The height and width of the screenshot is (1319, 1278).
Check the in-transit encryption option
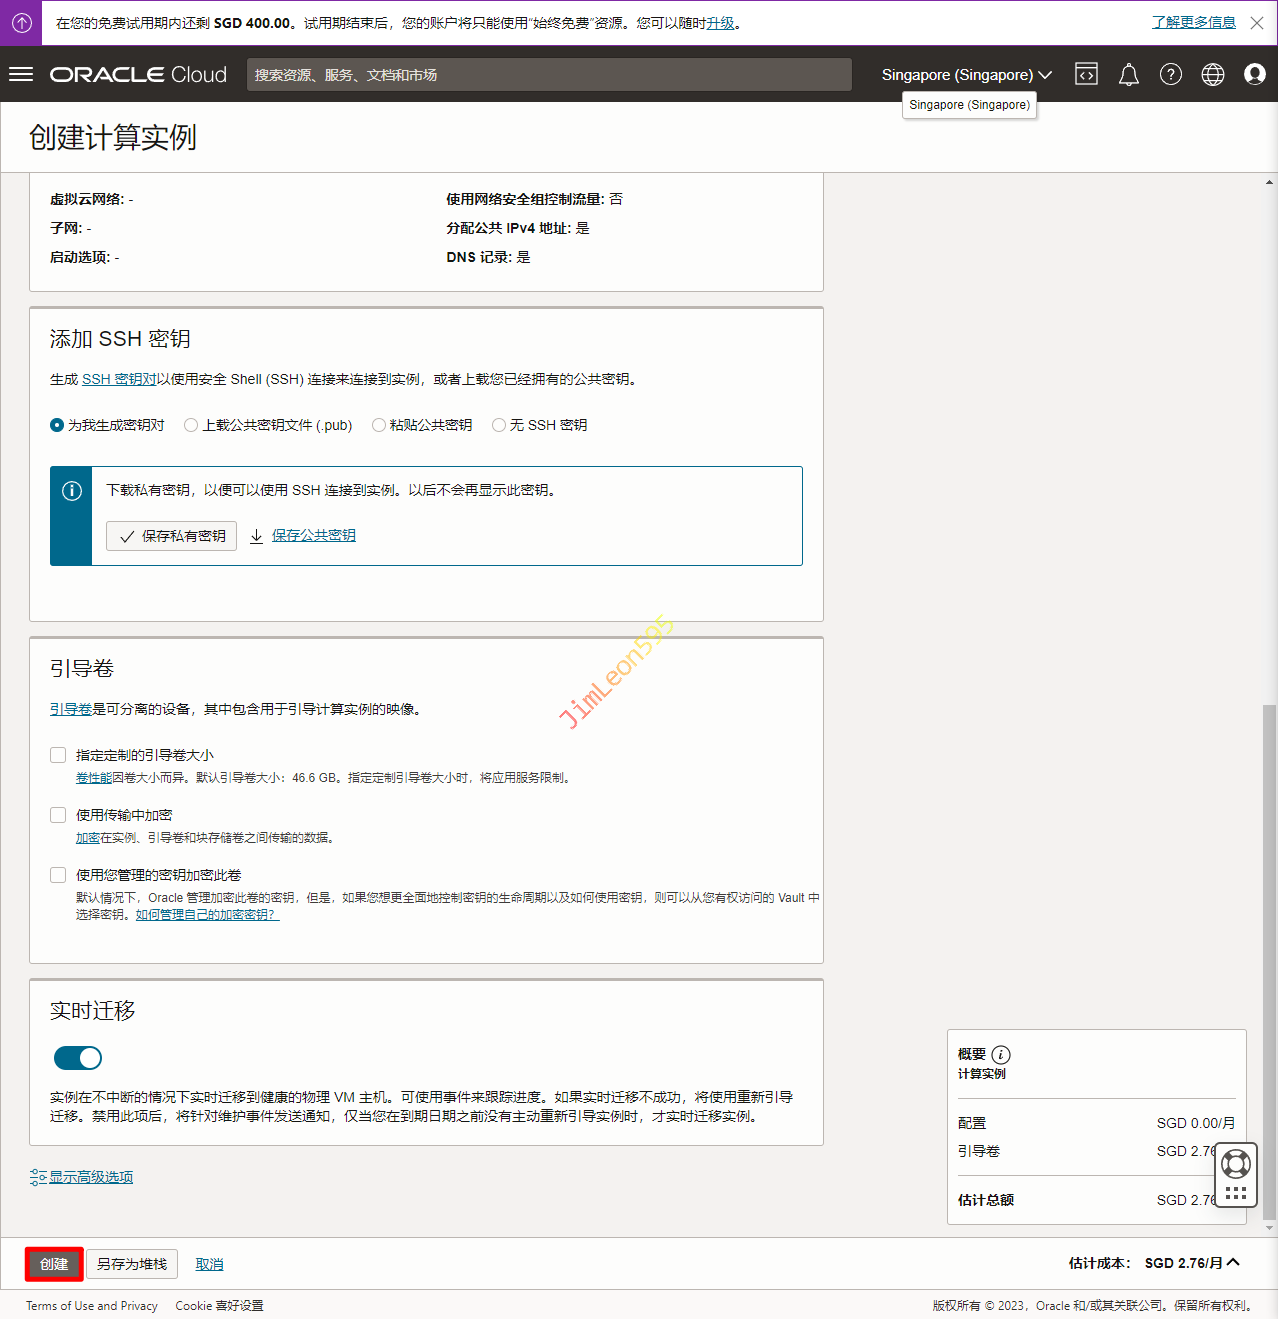(x=58, y=815)
